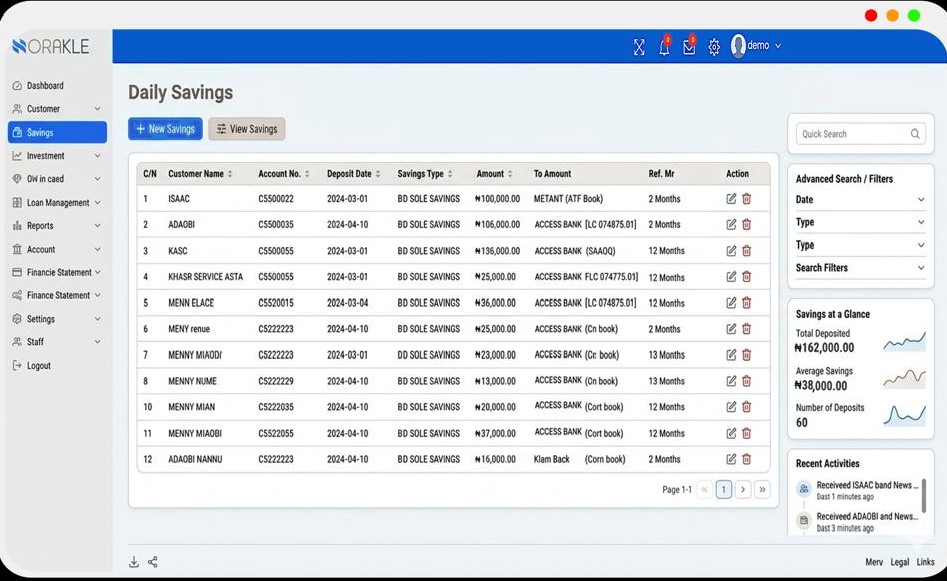Go to next page in pagination
Image resolution: width=947 pixels, height=581 pixels.
tap(743, 490)
